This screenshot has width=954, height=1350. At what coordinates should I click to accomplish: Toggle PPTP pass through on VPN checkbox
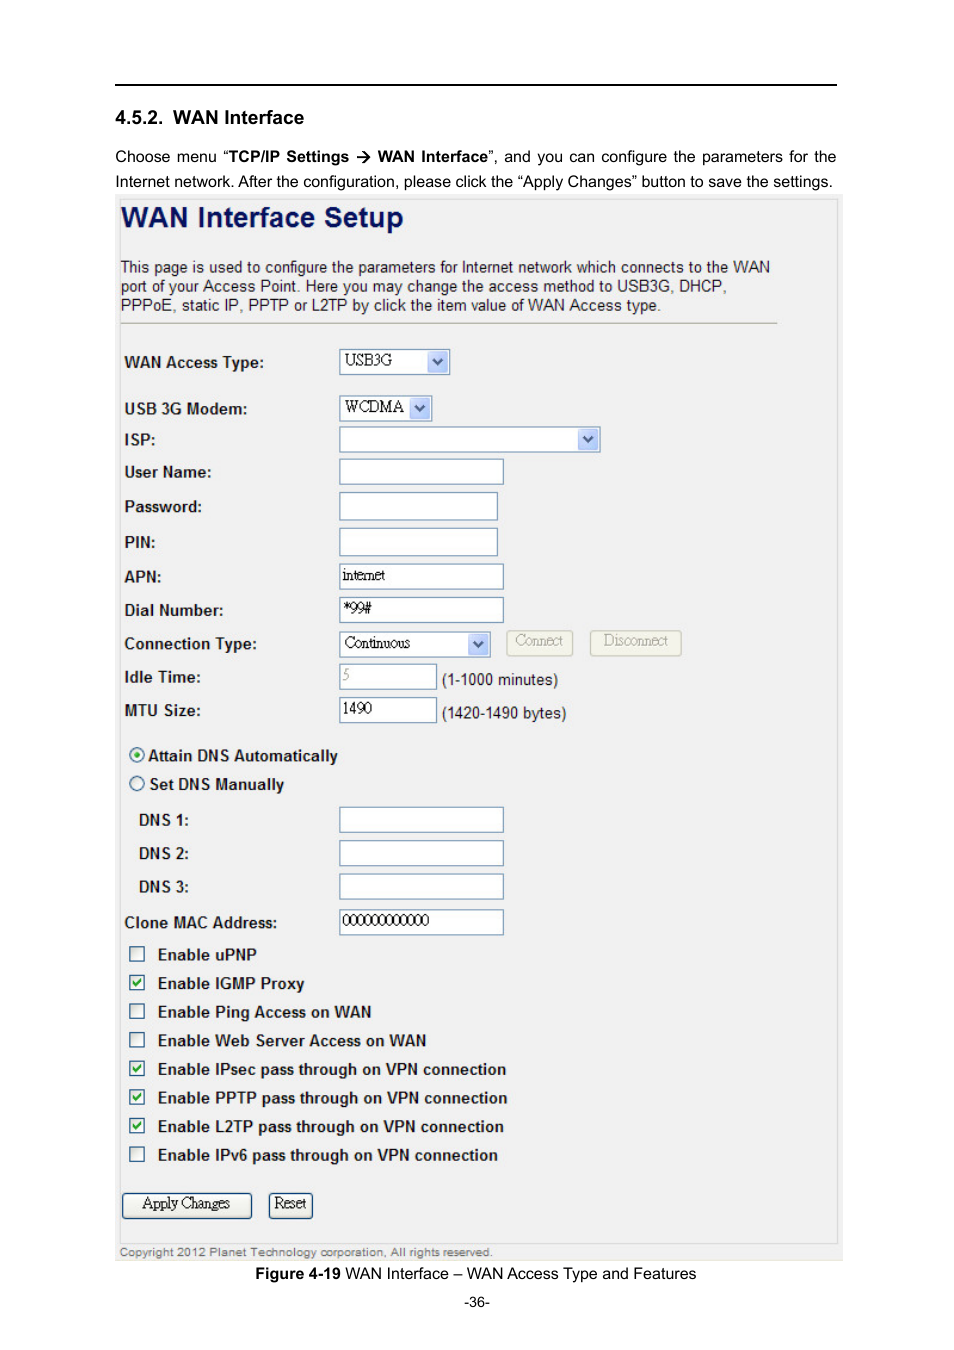pyautogui.click(x=137, y=1097)
